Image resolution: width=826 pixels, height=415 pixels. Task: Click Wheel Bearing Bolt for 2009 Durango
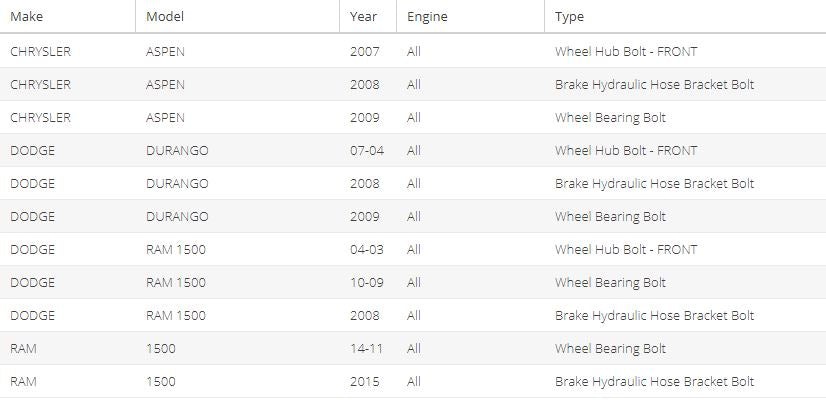[x=610, y=216]
